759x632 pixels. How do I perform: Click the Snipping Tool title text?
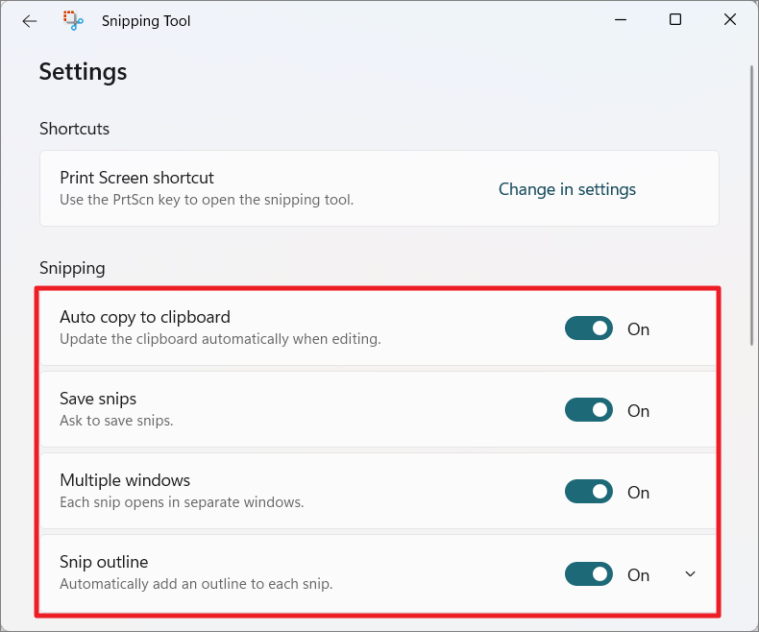(x=146, y=21)
